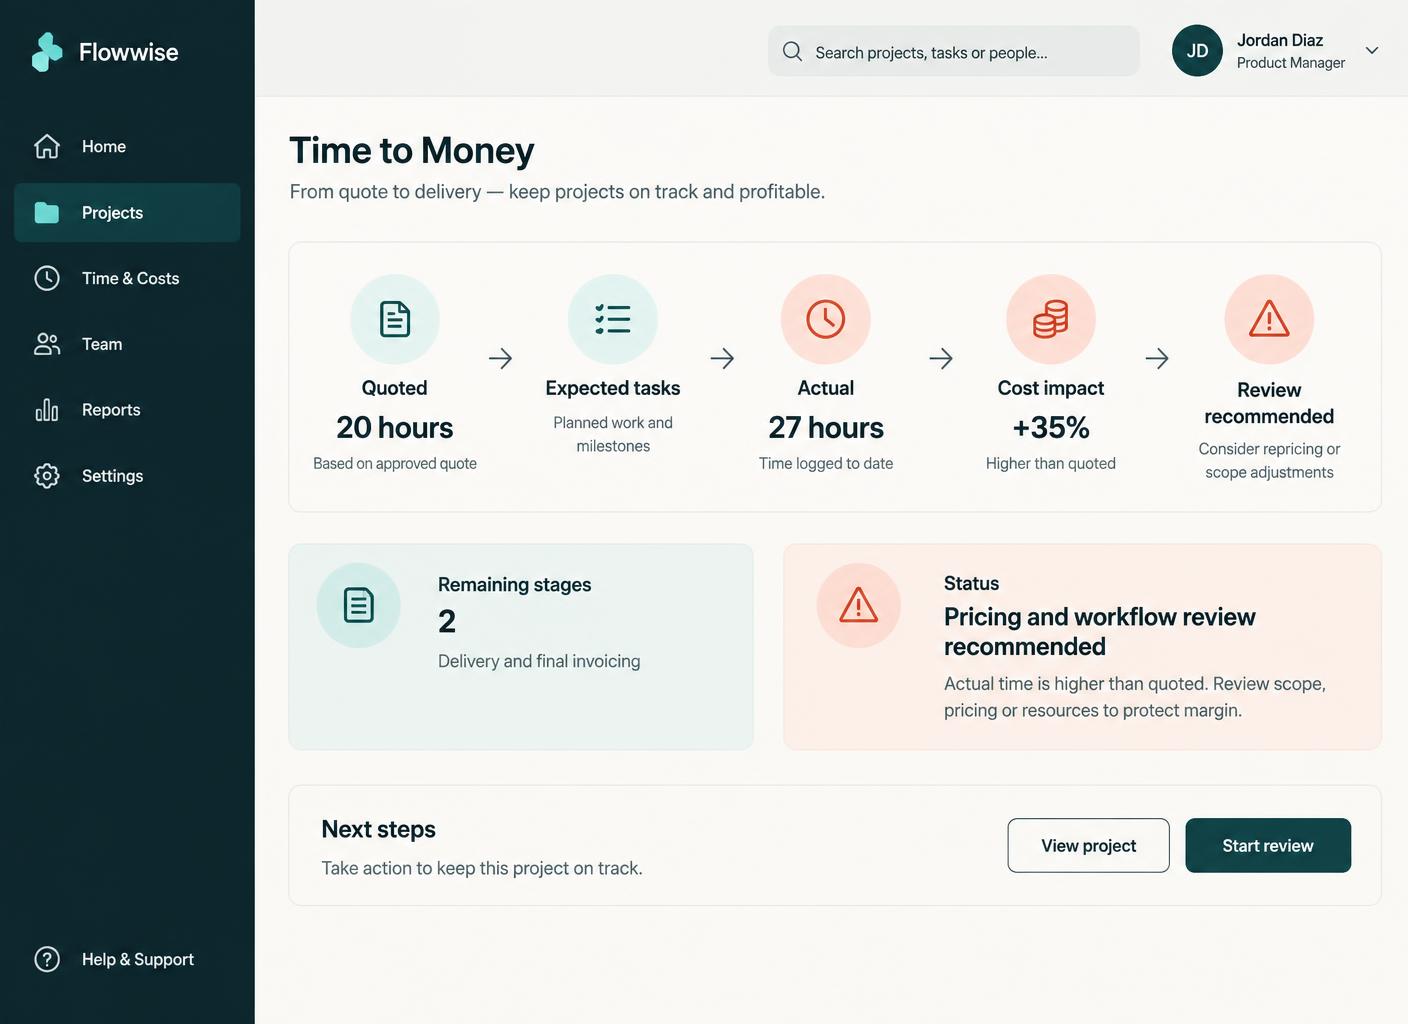Screen dimensions: 1408x1024
Task: Click the "27 hours" actual value
Action: (x=826, y=428)
